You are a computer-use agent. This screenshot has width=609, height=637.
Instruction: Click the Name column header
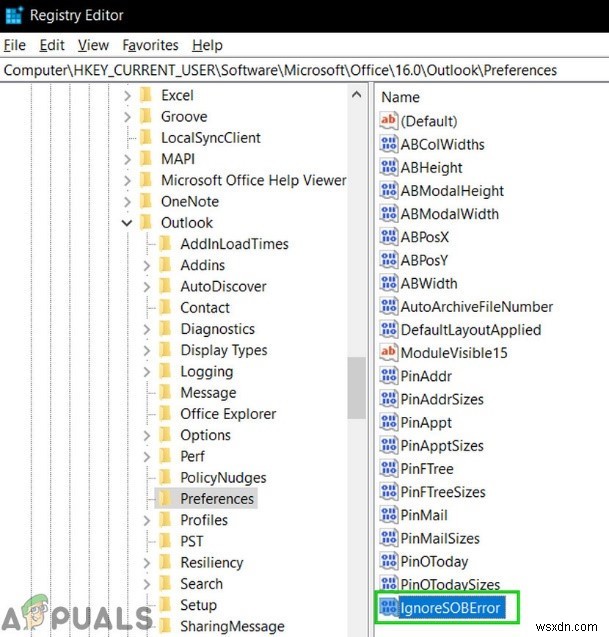[x=400, y=97]
